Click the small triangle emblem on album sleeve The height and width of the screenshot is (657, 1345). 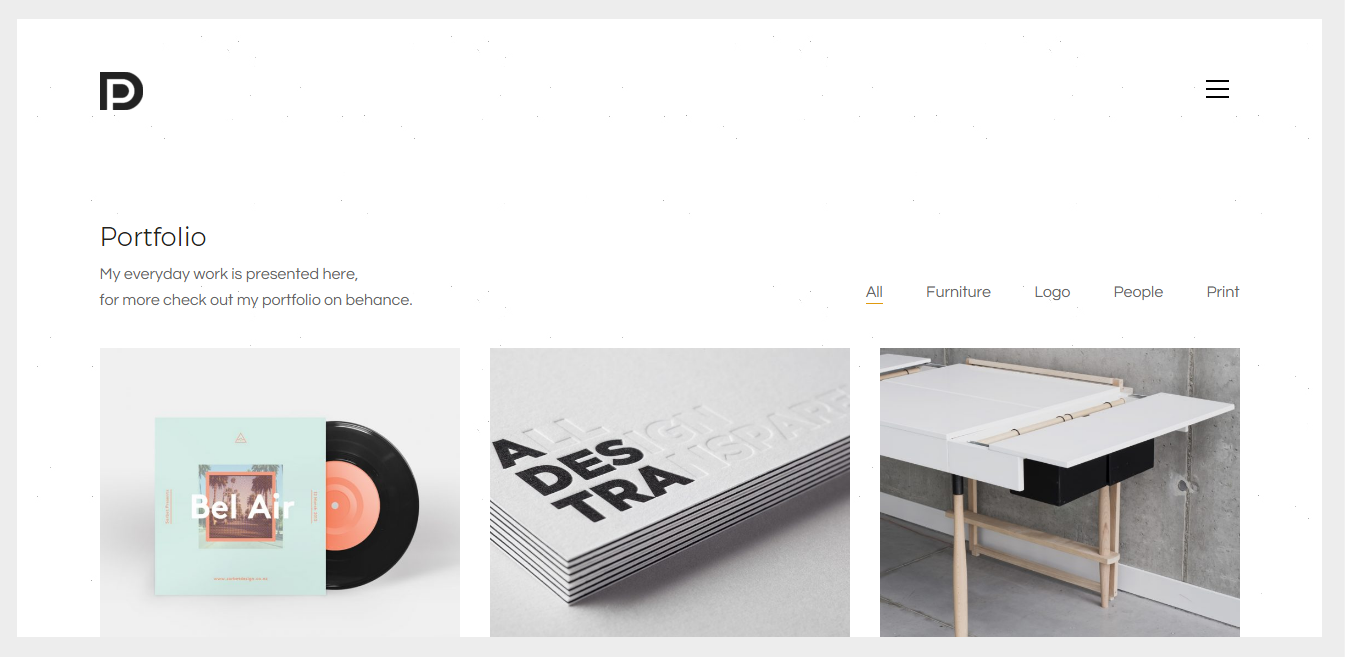point(239,437)
